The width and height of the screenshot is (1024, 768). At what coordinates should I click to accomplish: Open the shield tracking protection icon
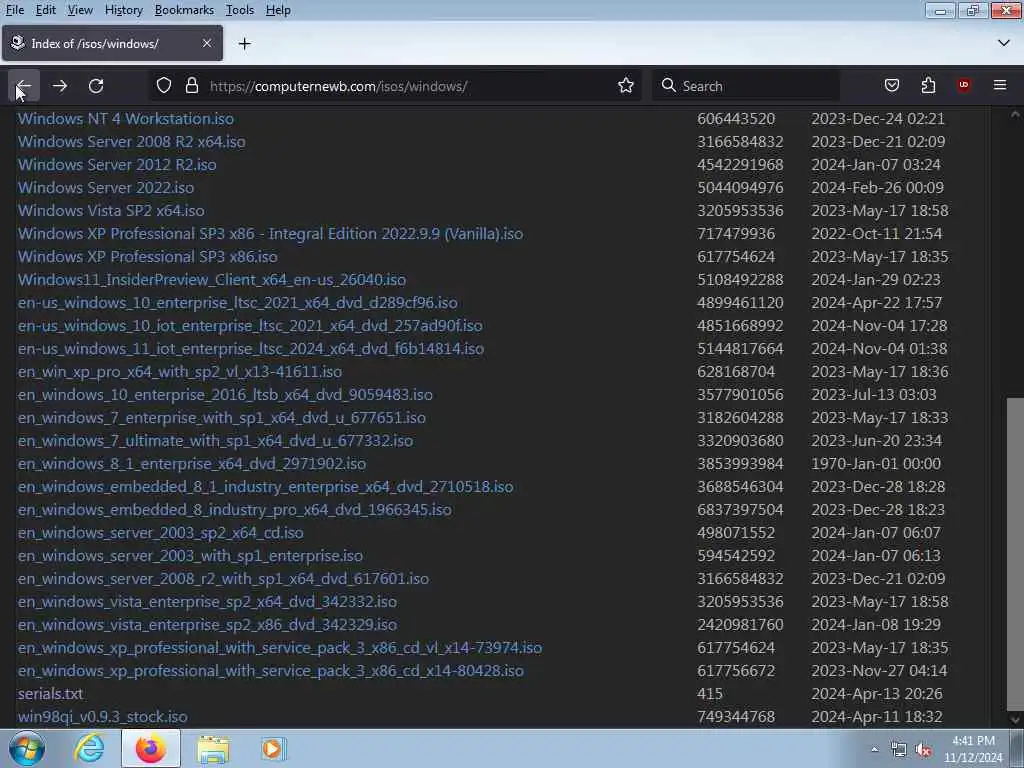pyautogui.click(x=164, y=86)
